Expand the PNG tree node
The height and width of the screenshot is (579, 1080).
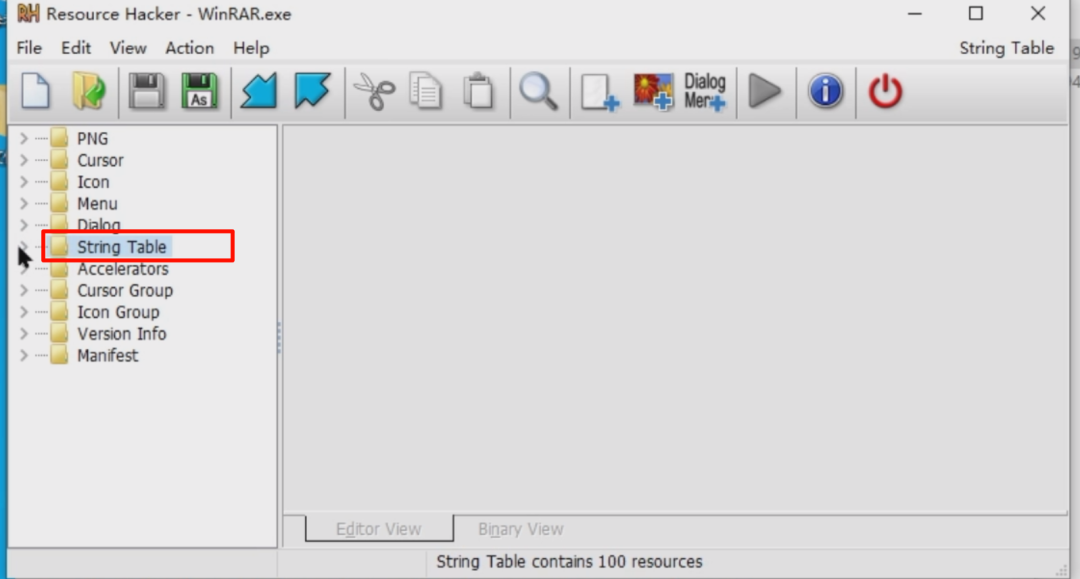click(x=24, y=138)
